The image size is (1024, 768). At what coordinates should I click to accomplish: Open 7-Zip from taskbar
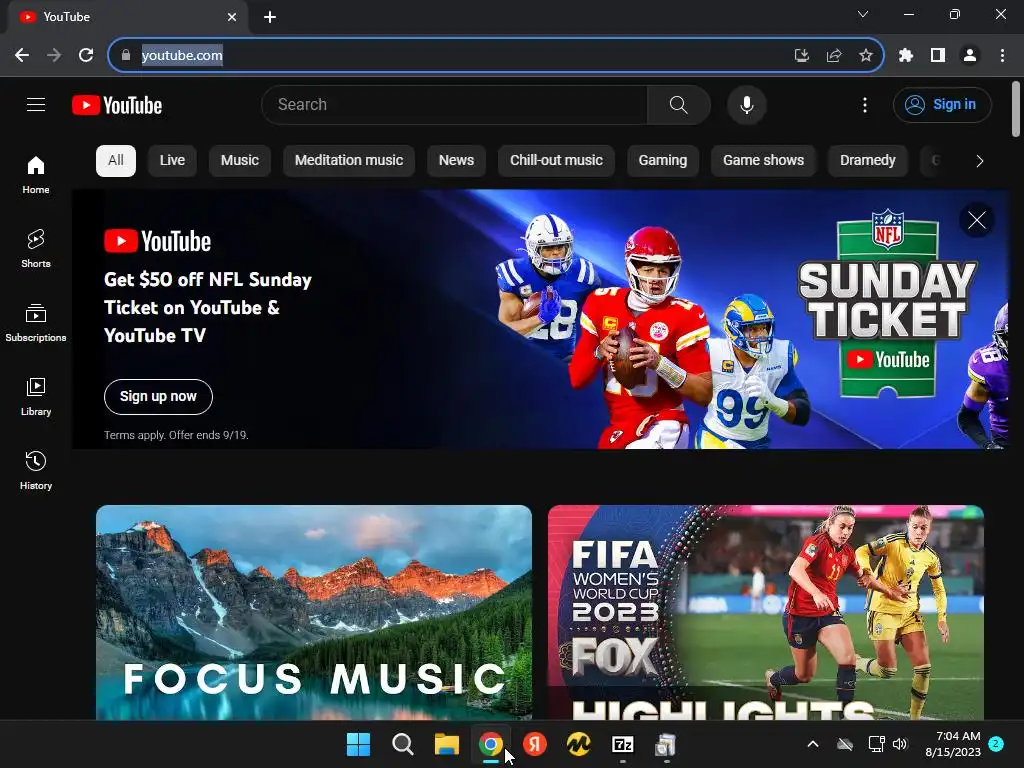tap(622, 744)
